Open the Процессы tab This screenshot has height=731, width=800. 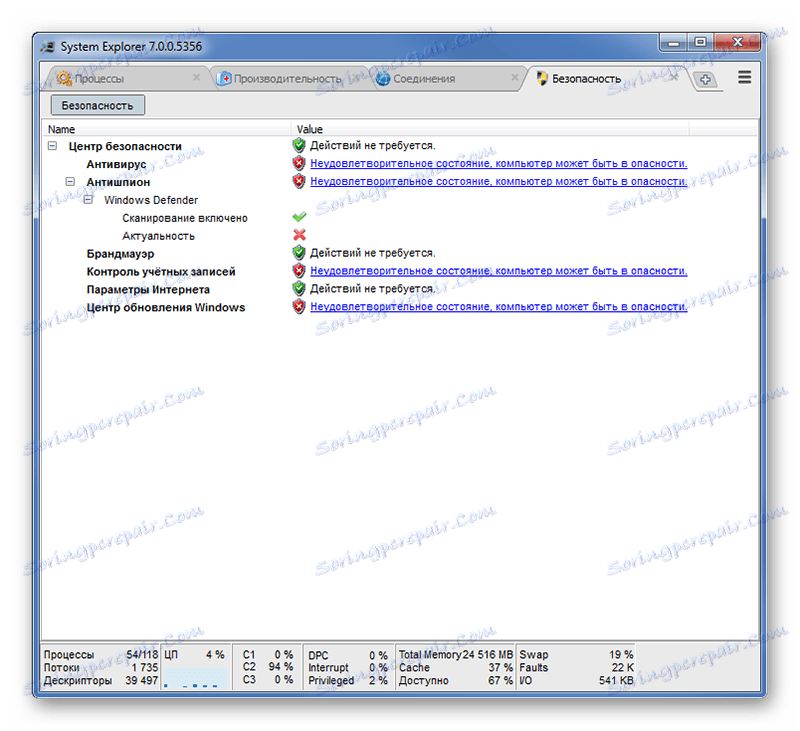point(125,79)
